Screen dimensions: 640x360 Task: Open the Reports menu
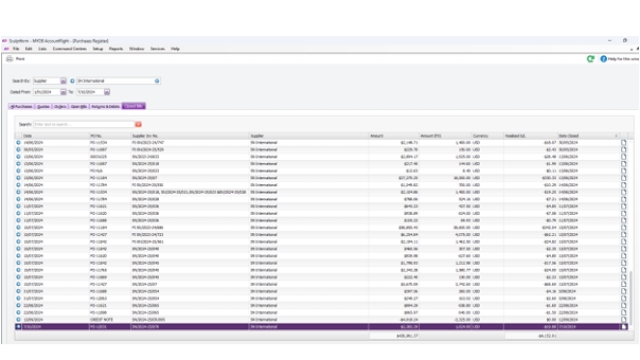click(116, 49)
